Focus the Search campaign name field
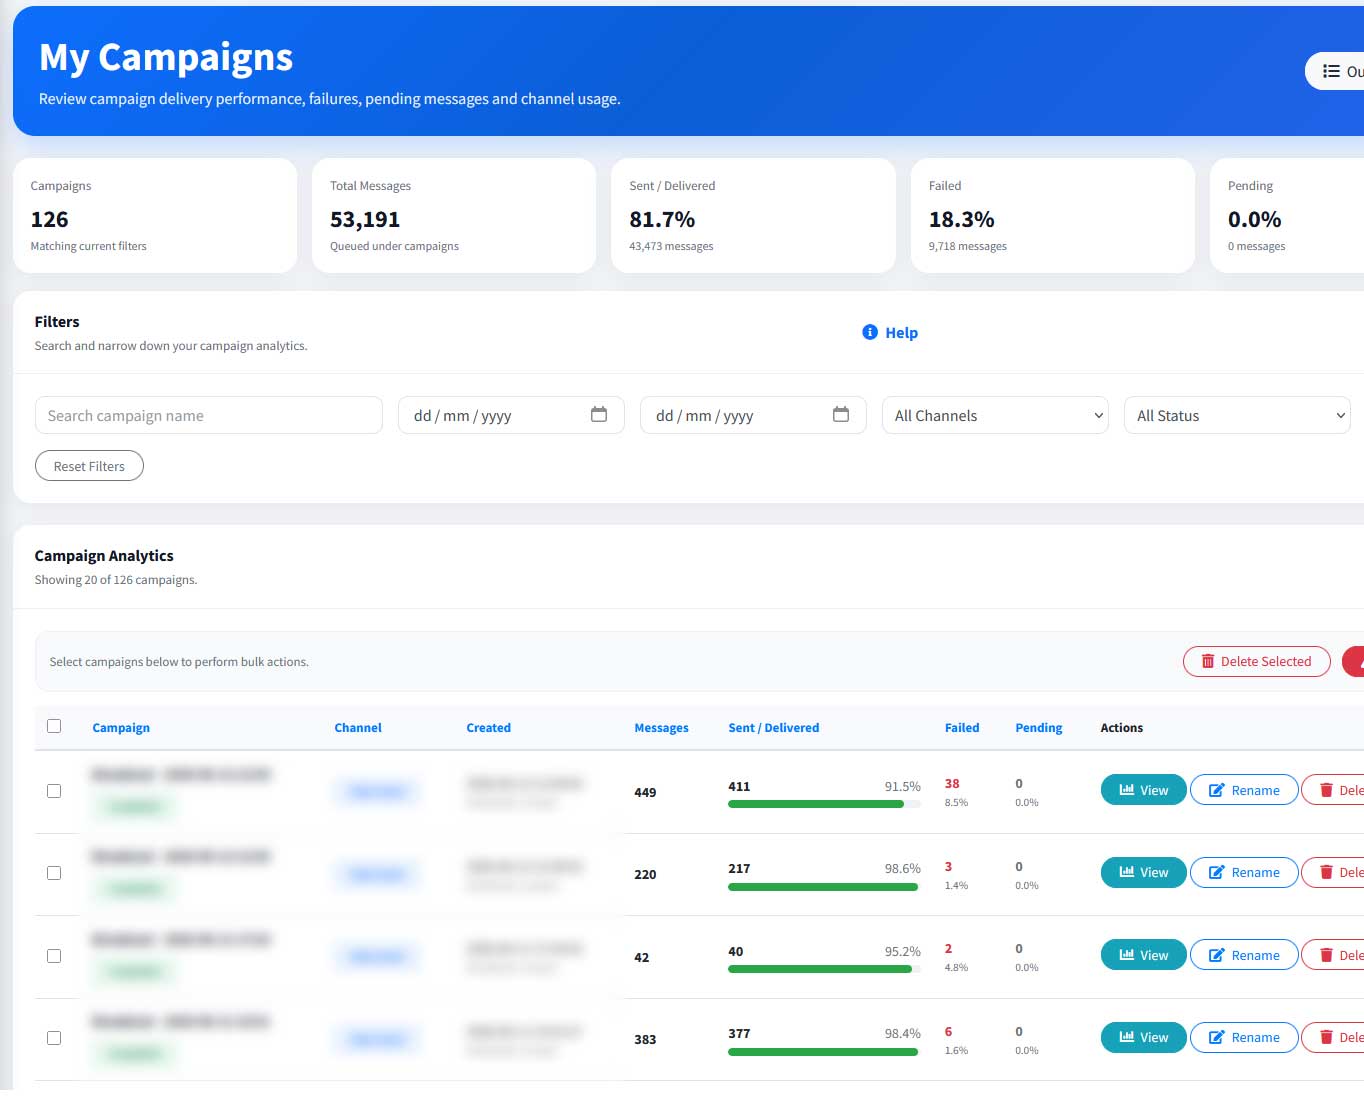This screenshot has width=1364, height=1104. [208, 415]
